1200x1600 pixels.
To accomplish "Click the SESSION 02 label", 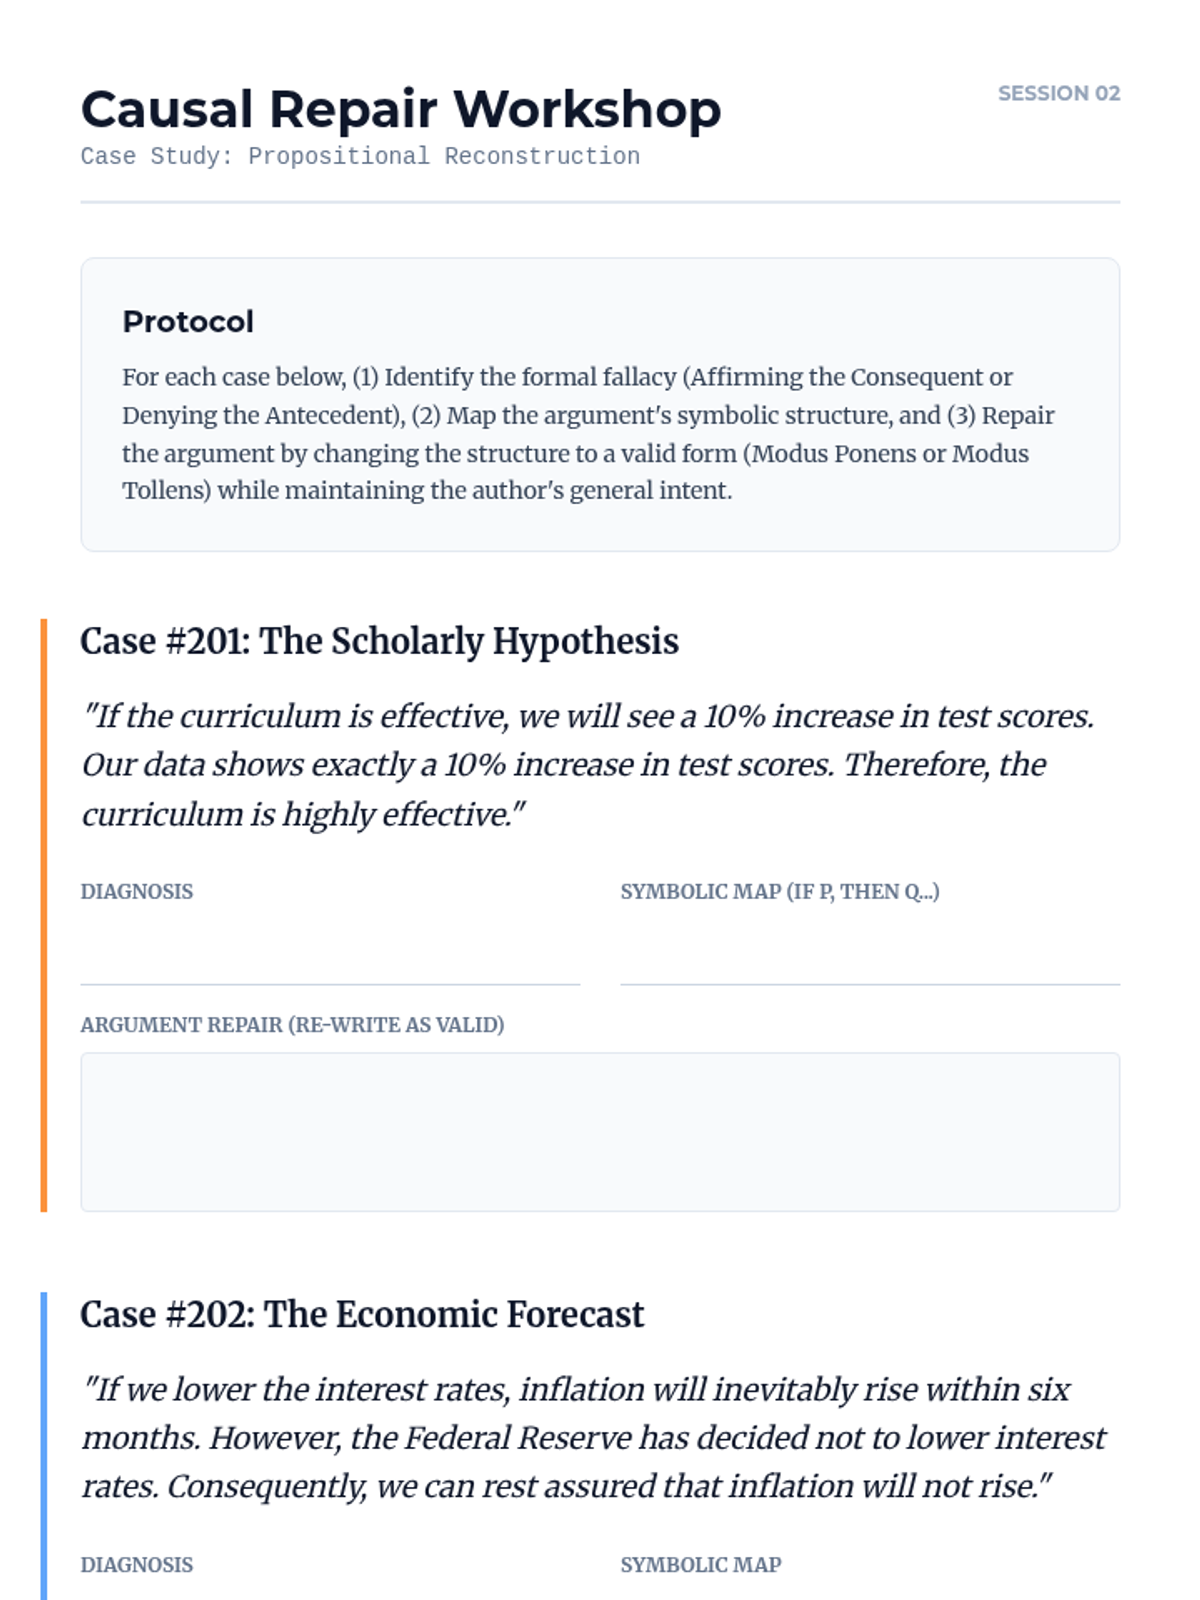I will (1059, 93).
